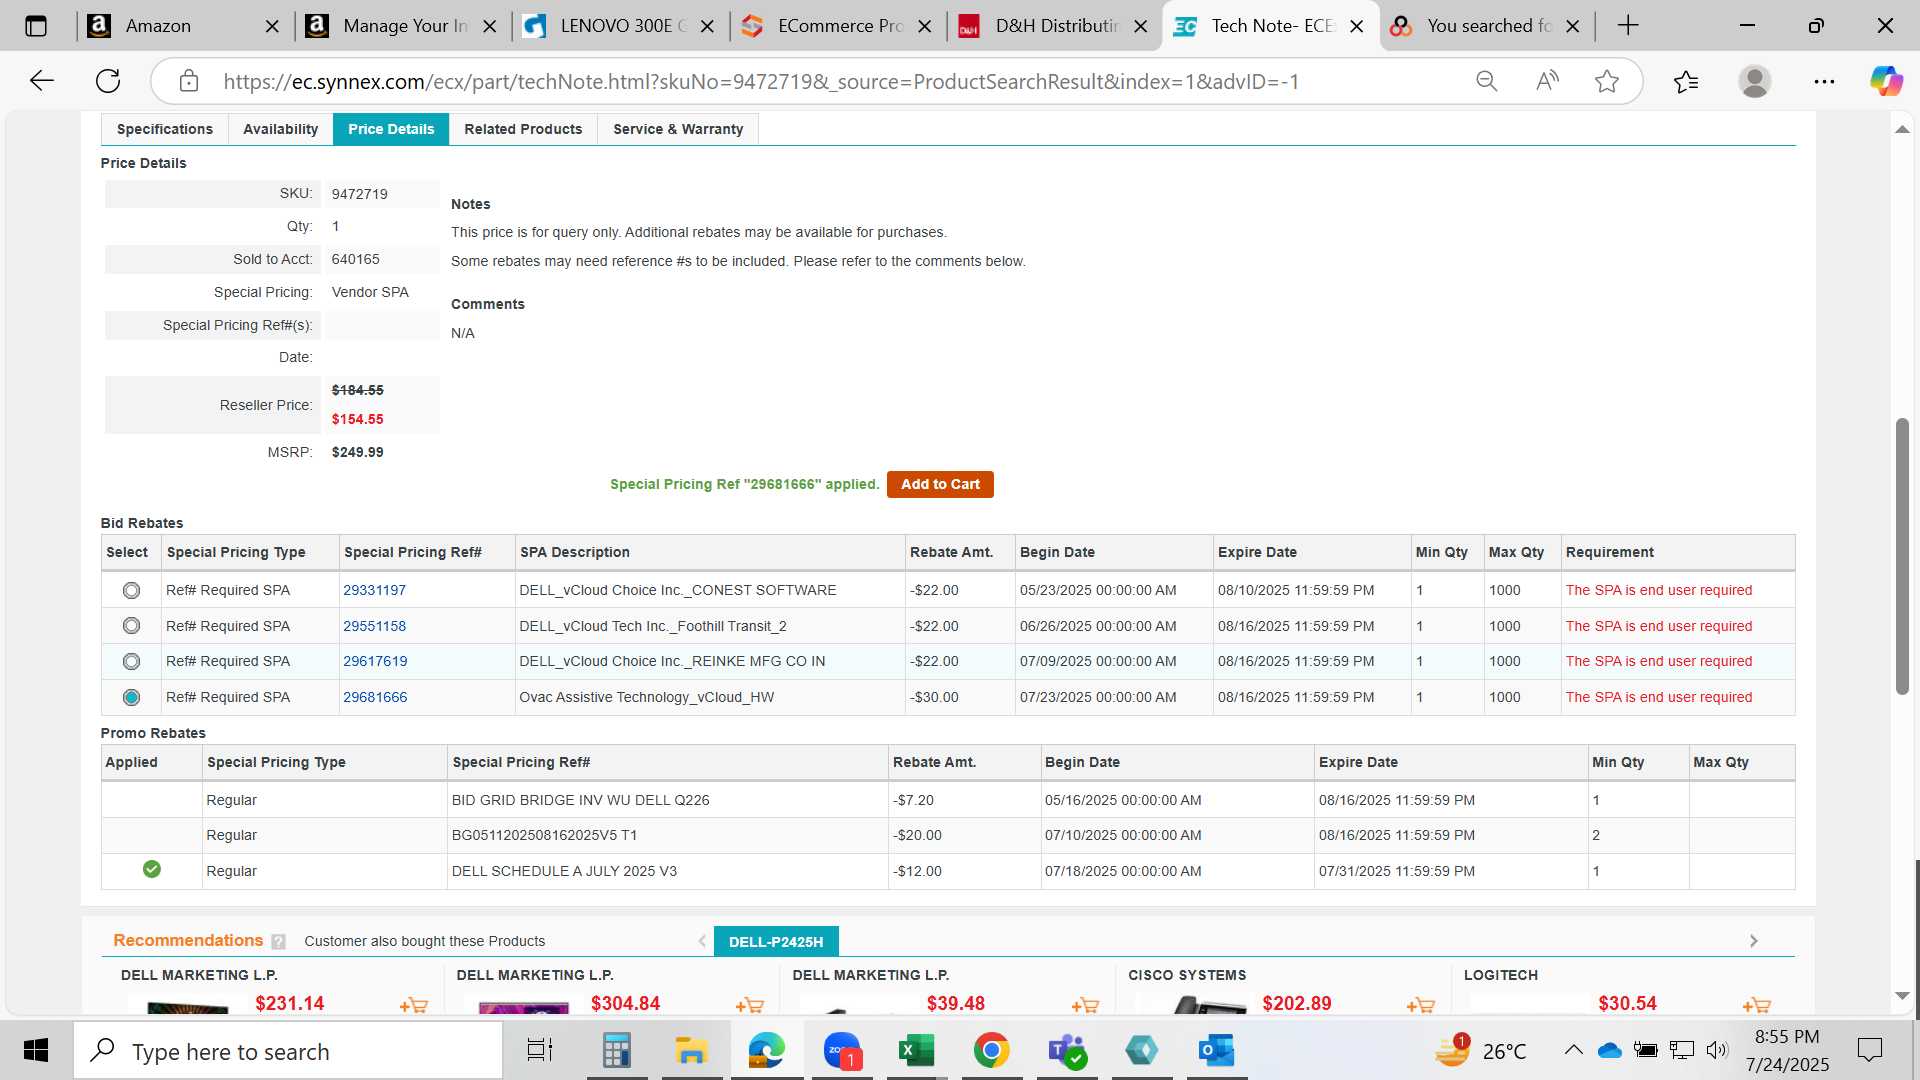Reload the page with refresh icon
The width and height of the screenshot is (1920, 1080).
tap(108, 81)
